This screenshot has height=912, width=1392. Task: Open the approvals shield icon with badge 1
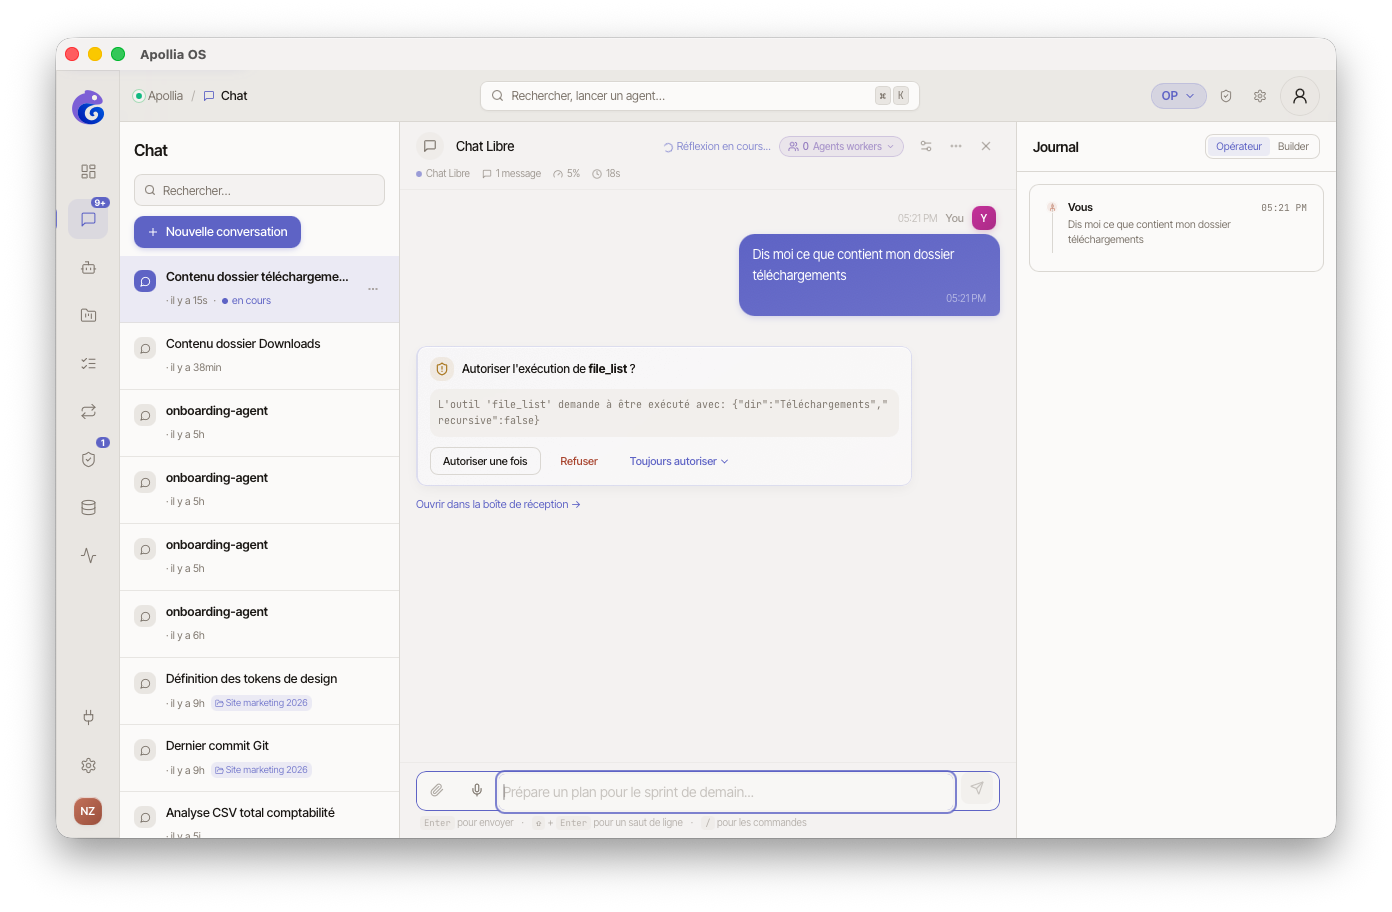point(88,459)
